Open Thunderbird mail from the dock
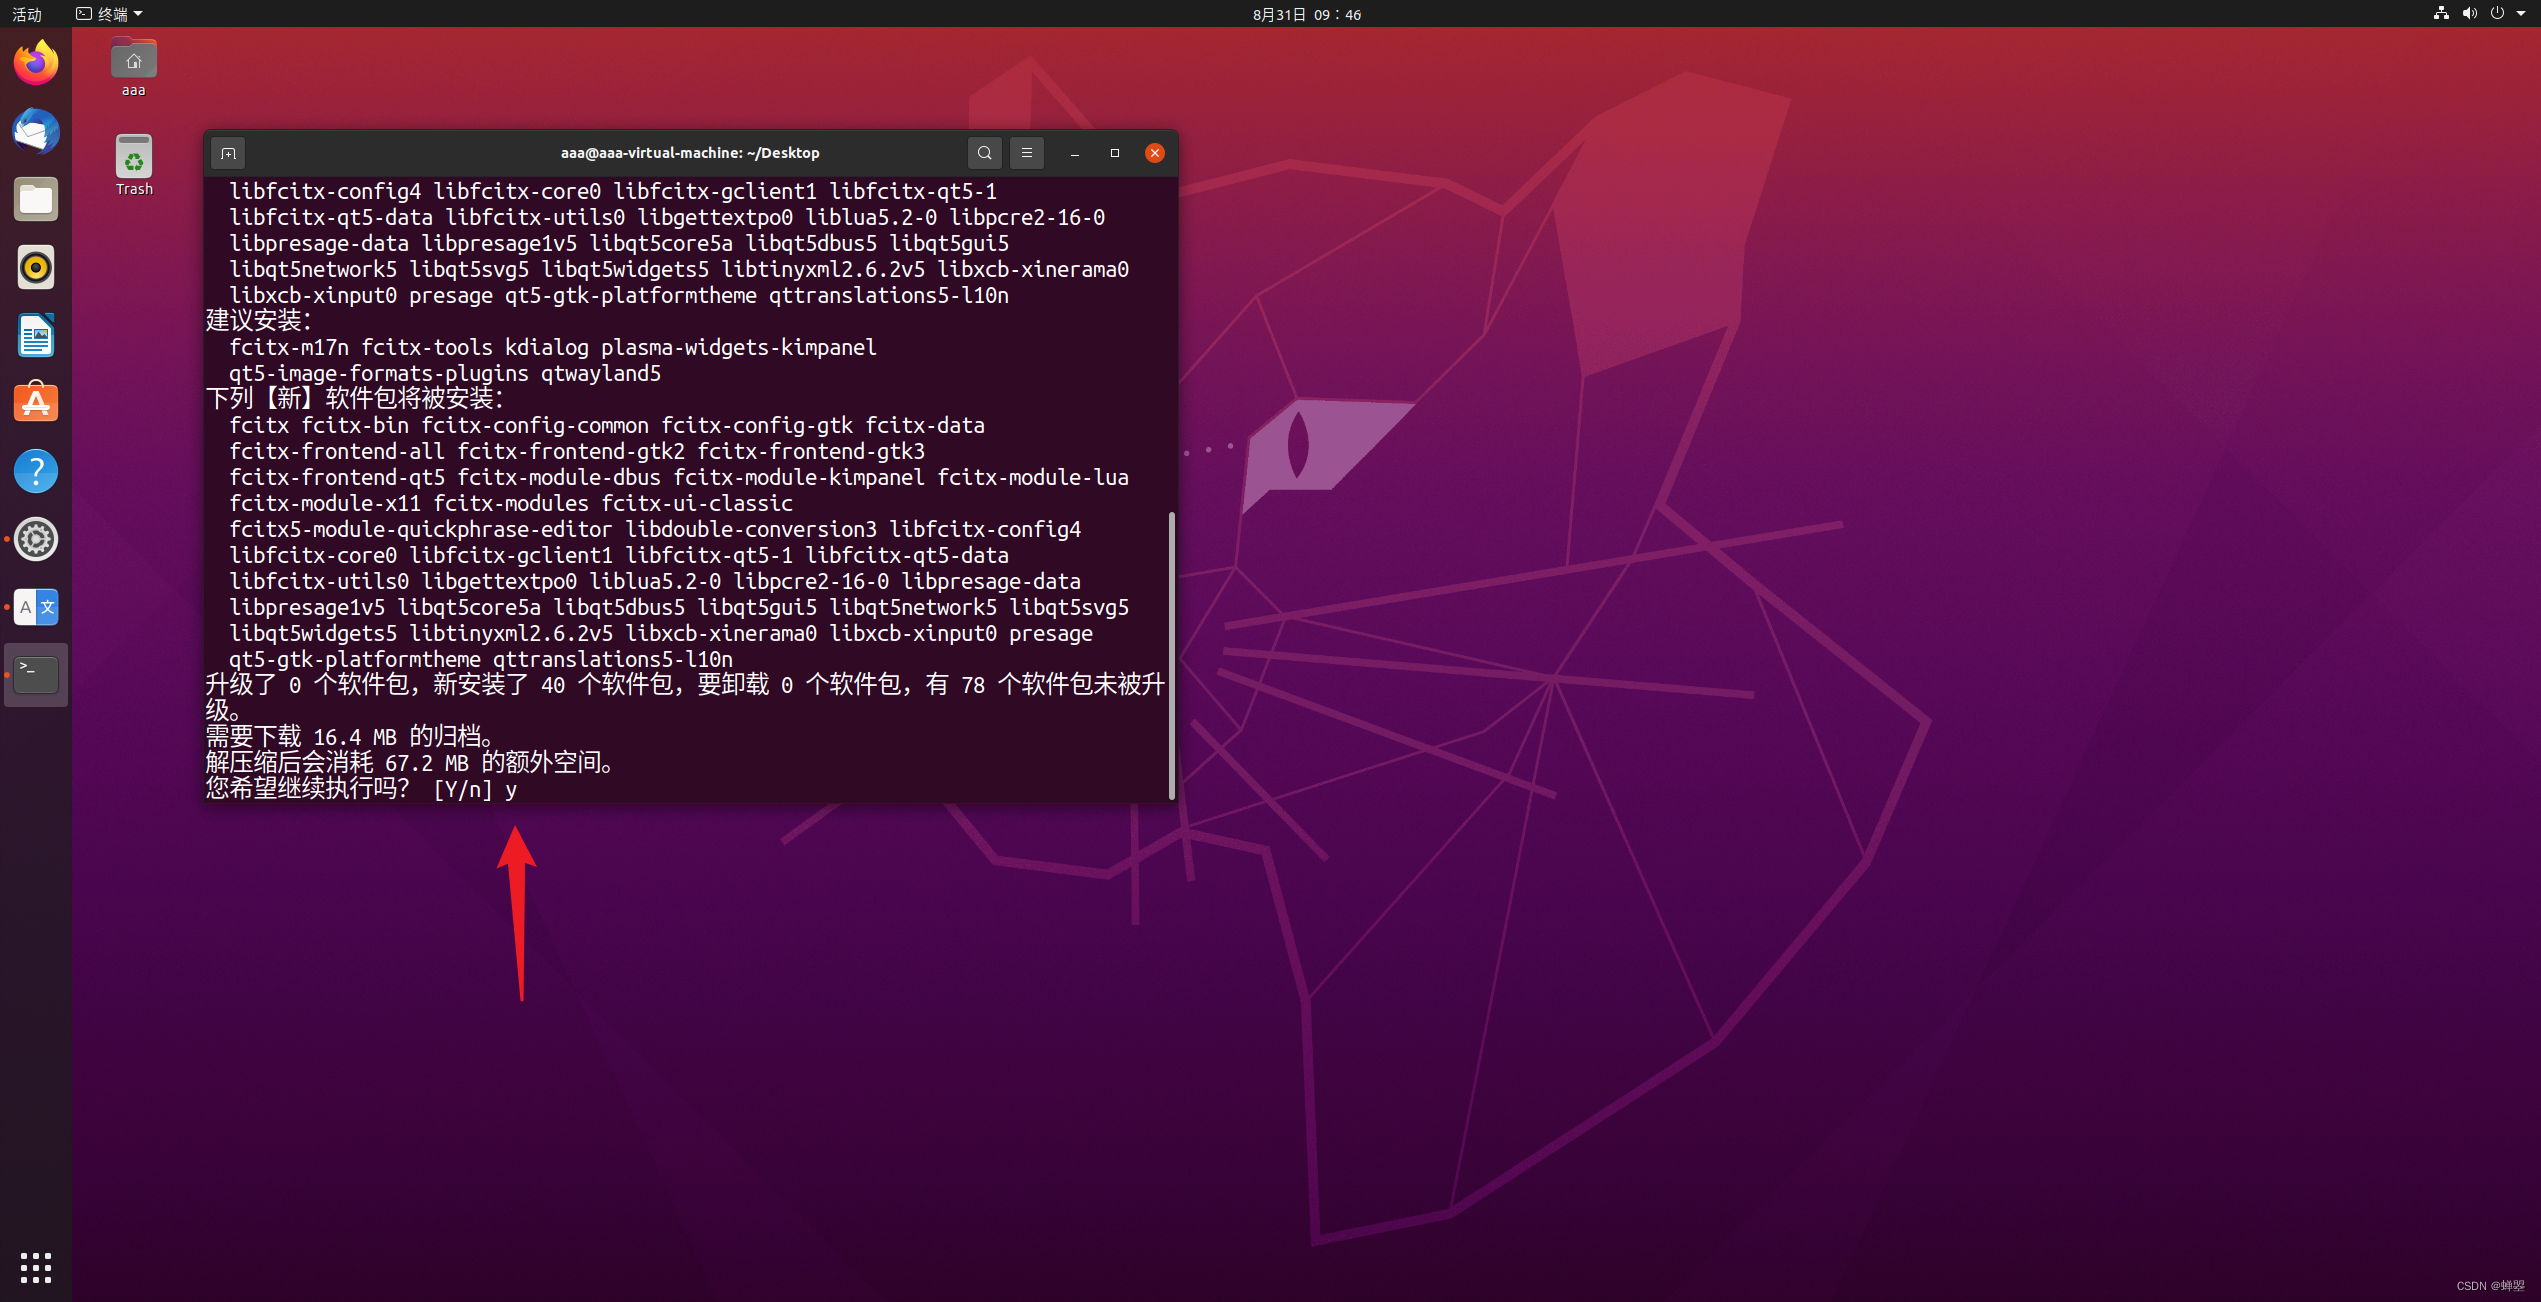Viewport: 2541px width, 1302px height. pyautogui.click(x=36, y=131)
